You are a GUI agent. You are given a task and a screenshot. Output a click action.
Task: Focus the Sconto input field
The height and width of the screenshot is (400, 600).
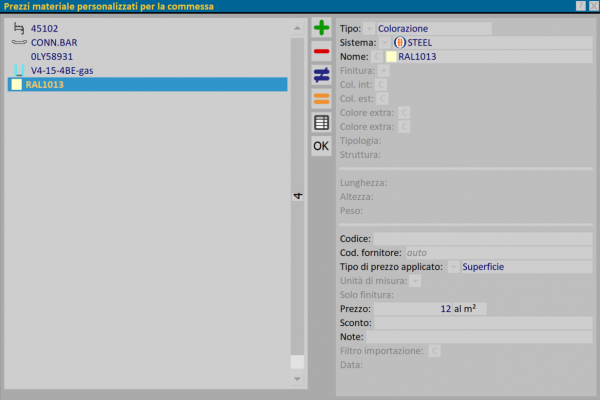(x=481, y=324)
